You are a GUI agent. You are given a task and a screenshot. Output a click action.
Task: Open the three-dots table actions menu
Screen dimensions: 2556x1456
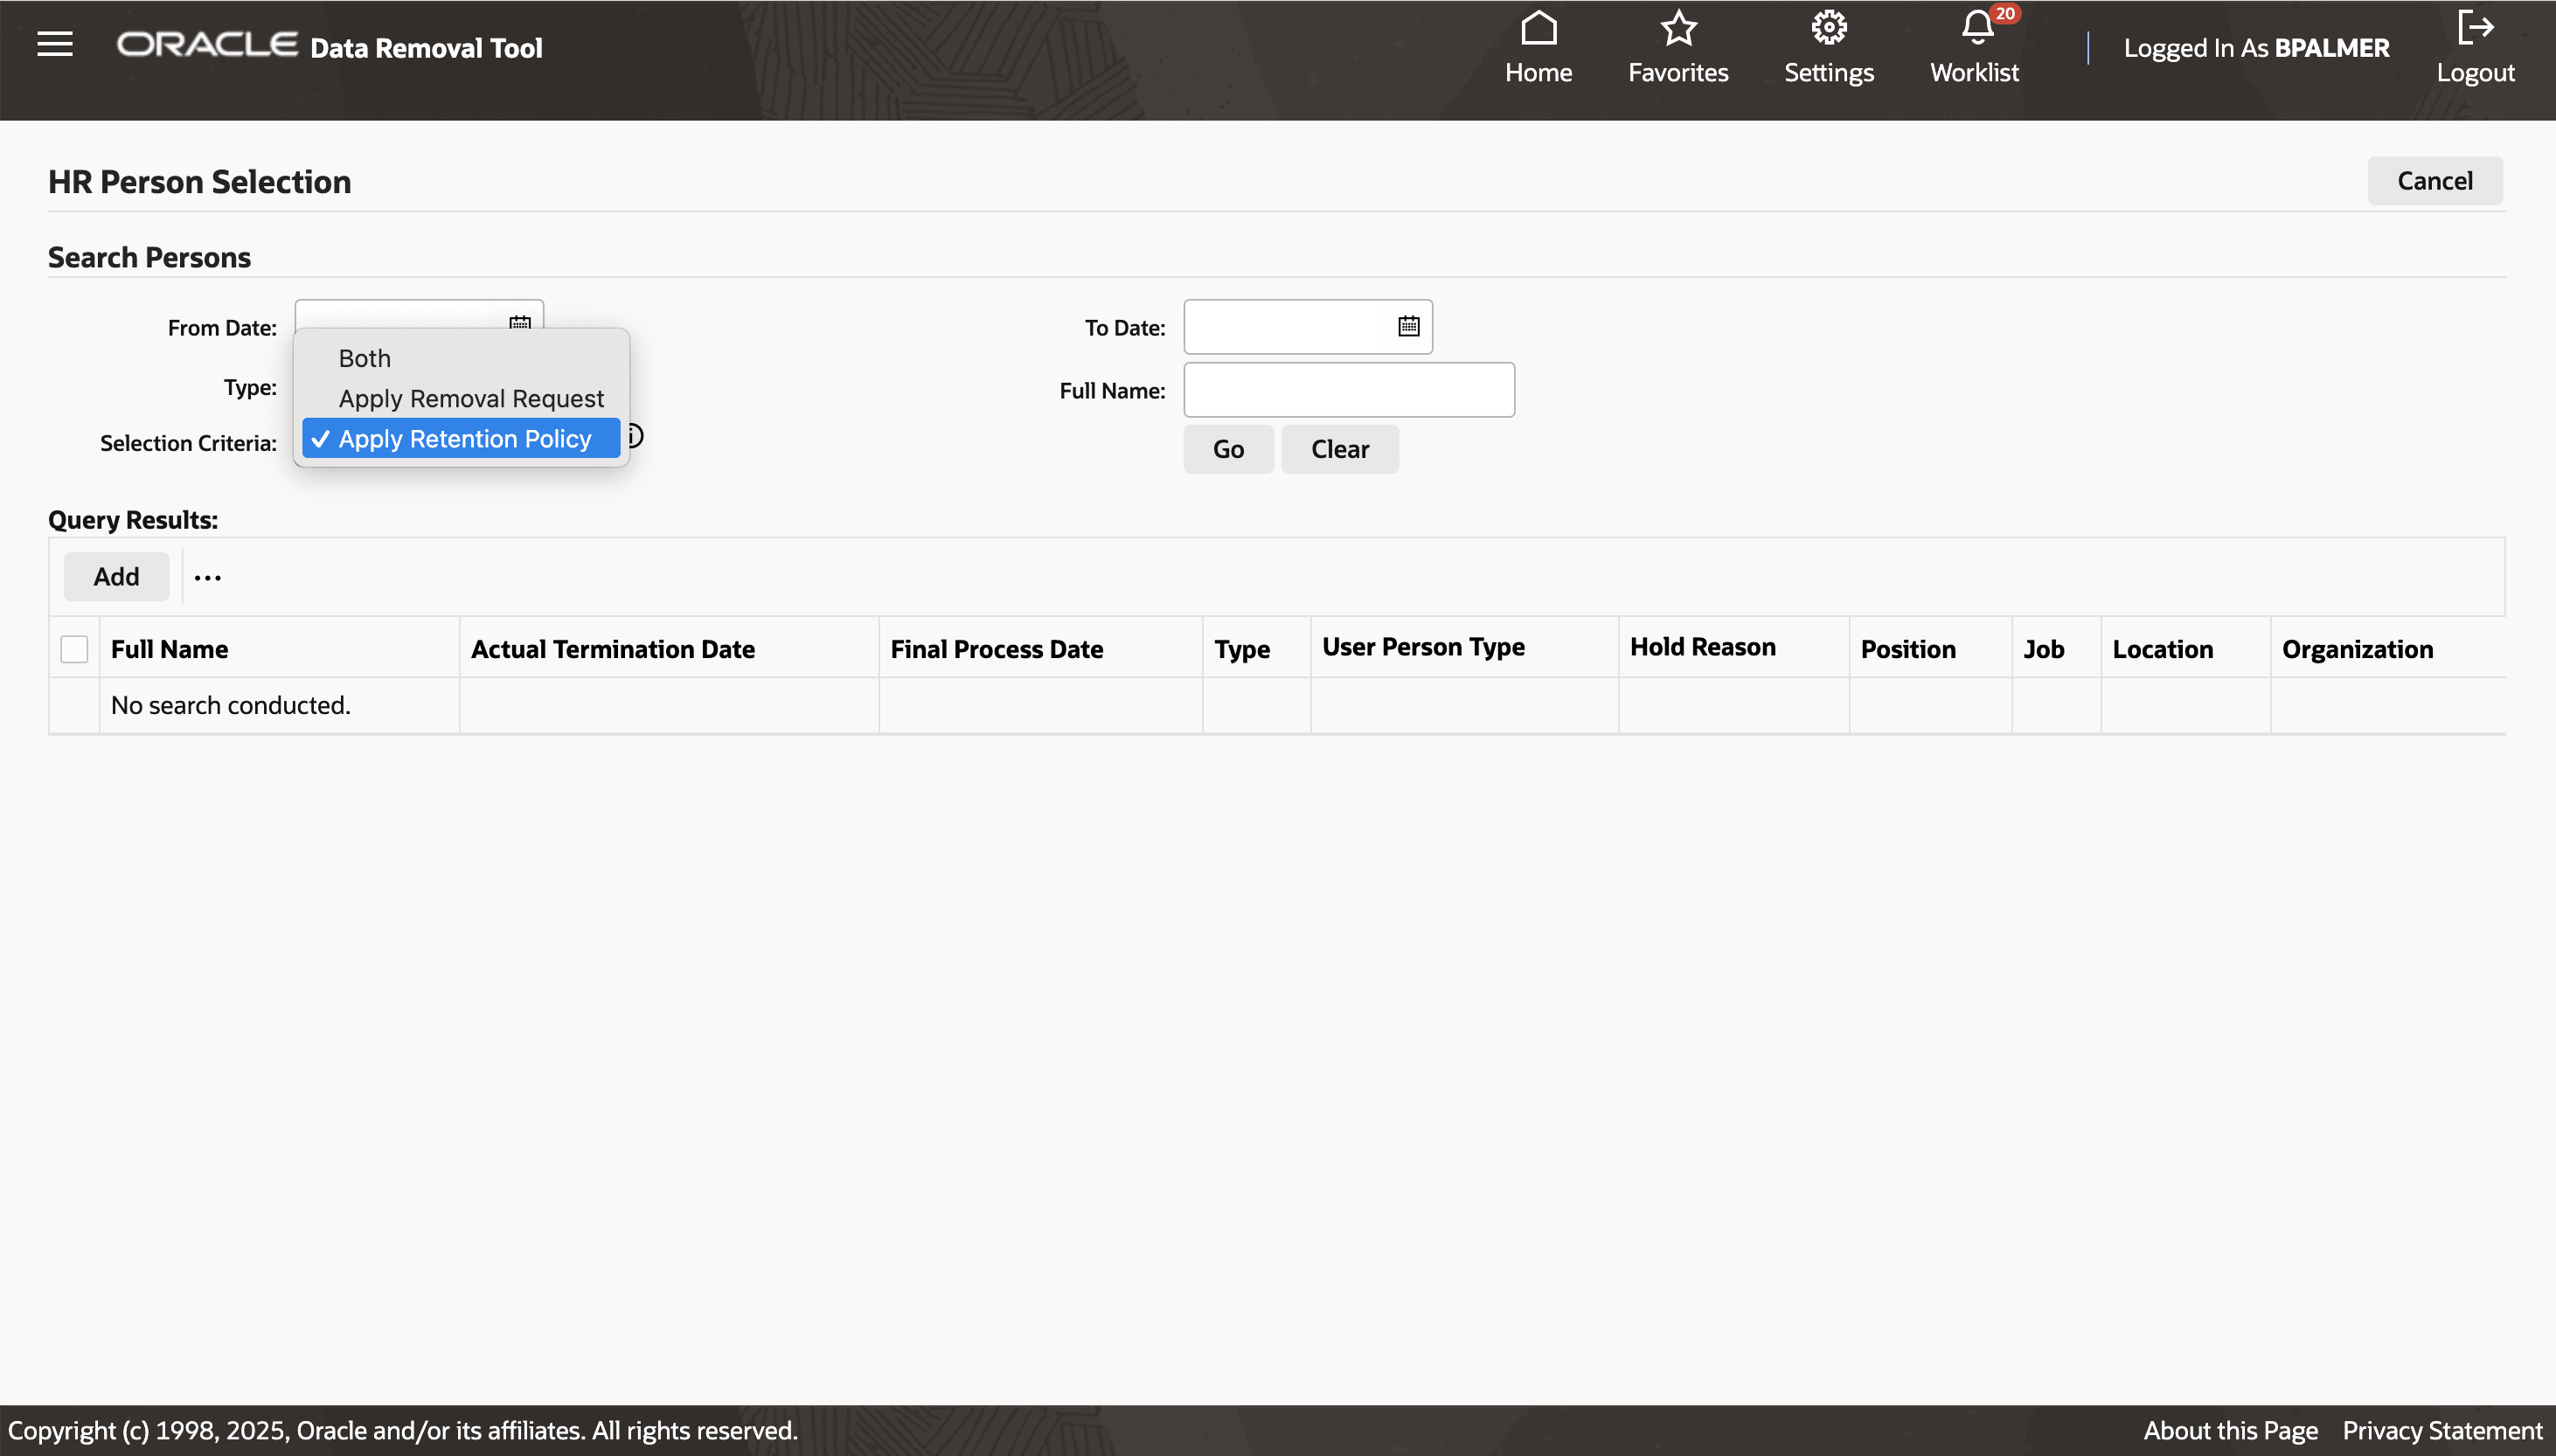(x=207, y=577)
